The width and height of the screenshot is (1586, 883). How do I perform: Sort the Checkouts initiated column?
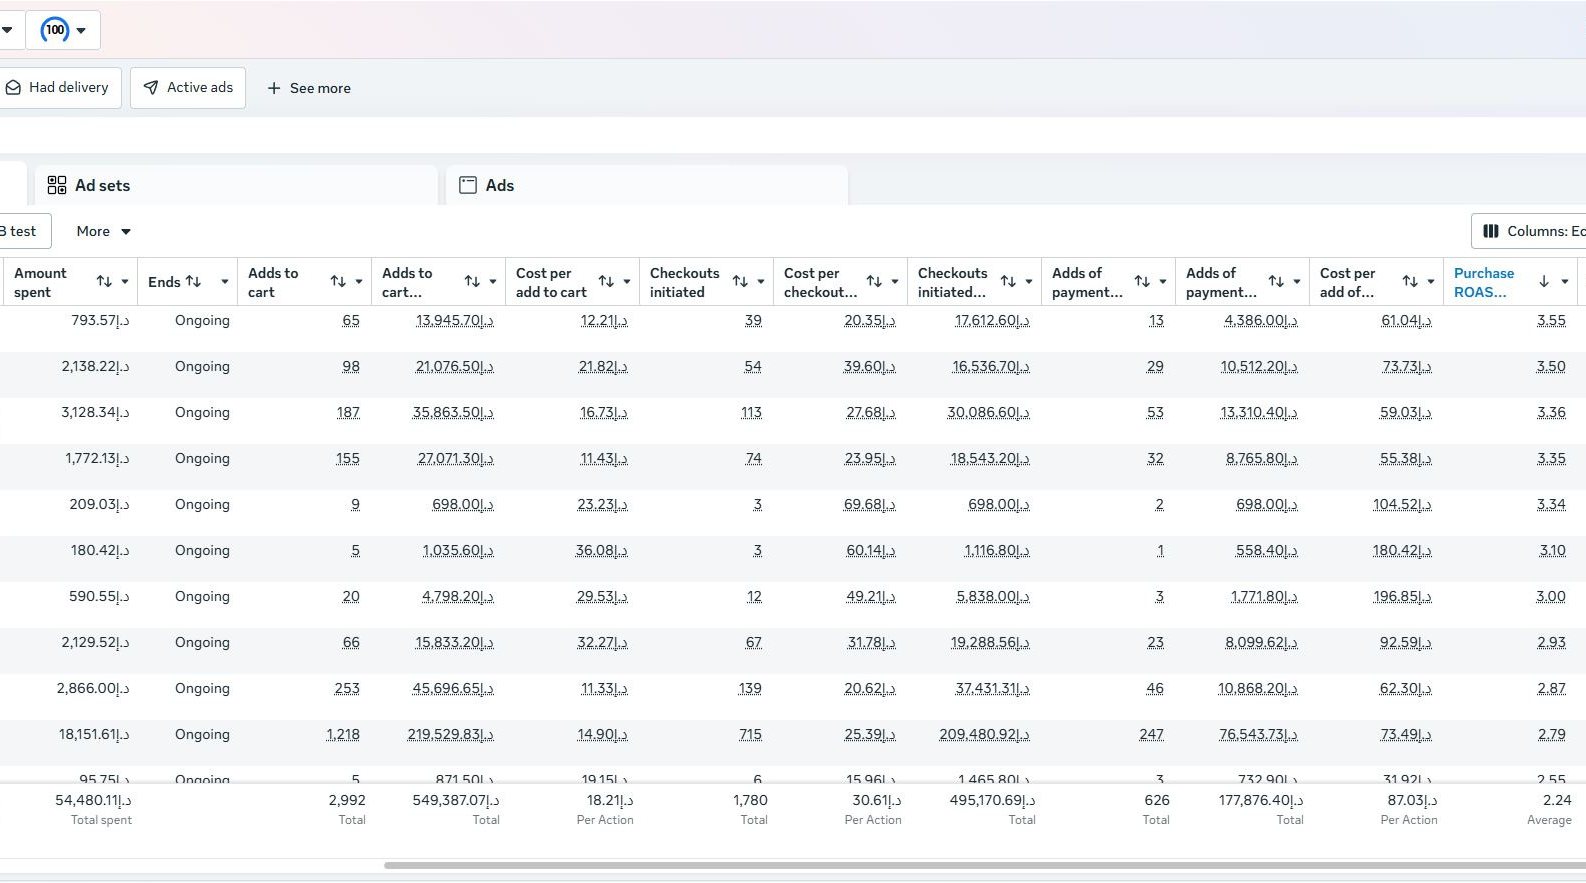click(x=740, y=282)
